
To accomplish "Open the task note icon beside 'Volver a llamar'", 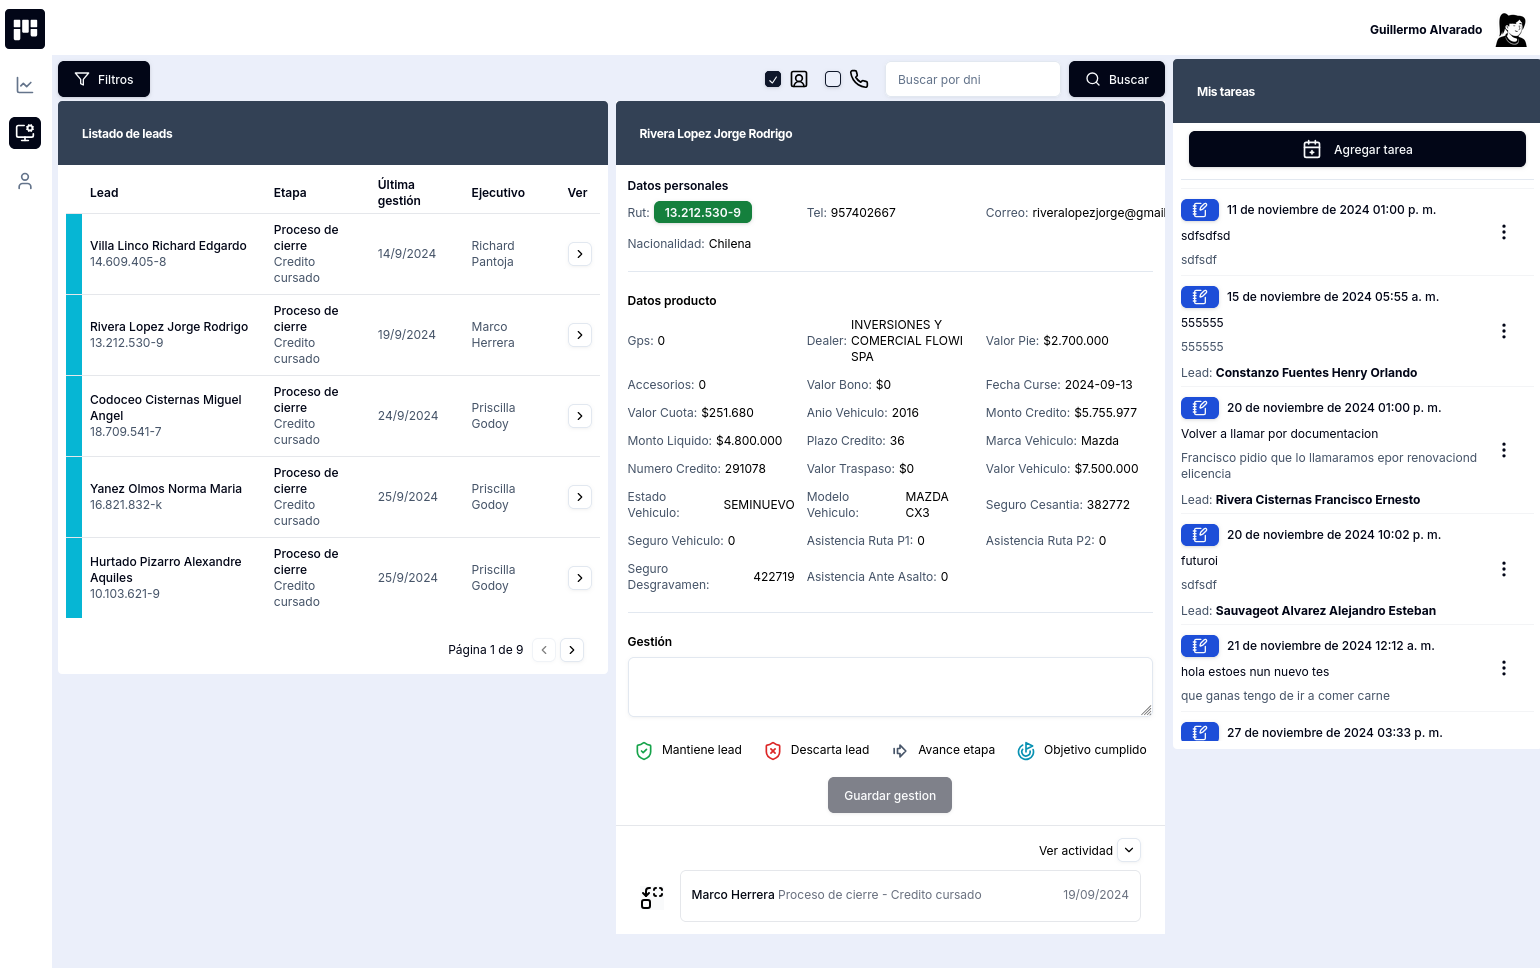I will 1200,408.
